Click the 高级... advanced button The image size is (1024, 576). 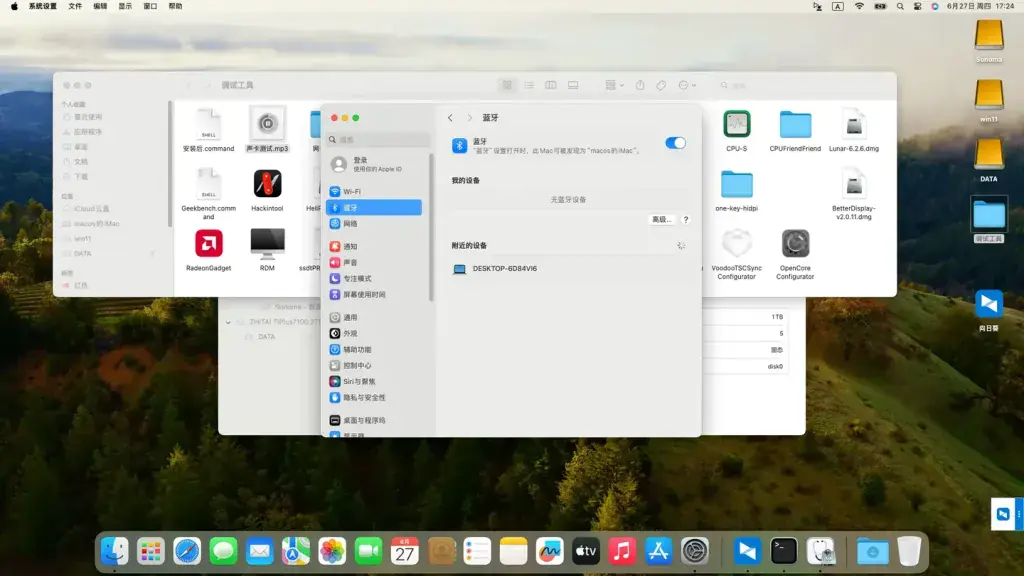coord(662,219)
